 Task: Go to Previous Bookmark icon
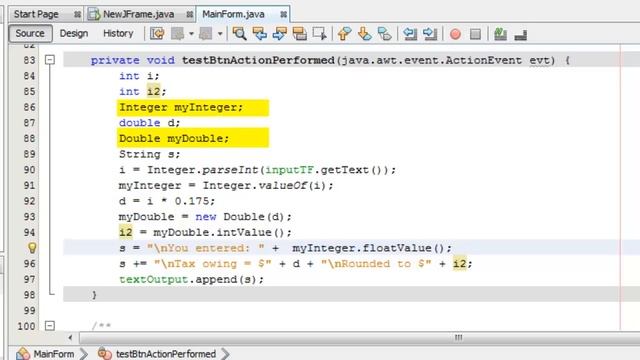(344, 34)
